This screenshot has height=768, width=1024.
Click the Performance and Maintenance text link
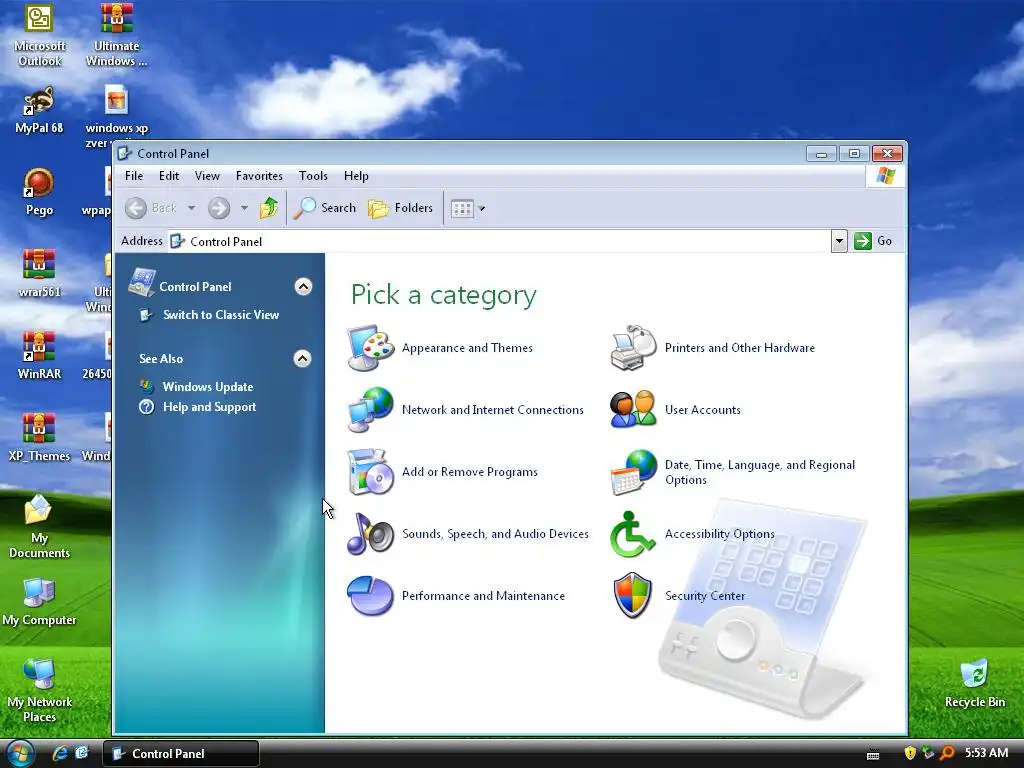483,596
